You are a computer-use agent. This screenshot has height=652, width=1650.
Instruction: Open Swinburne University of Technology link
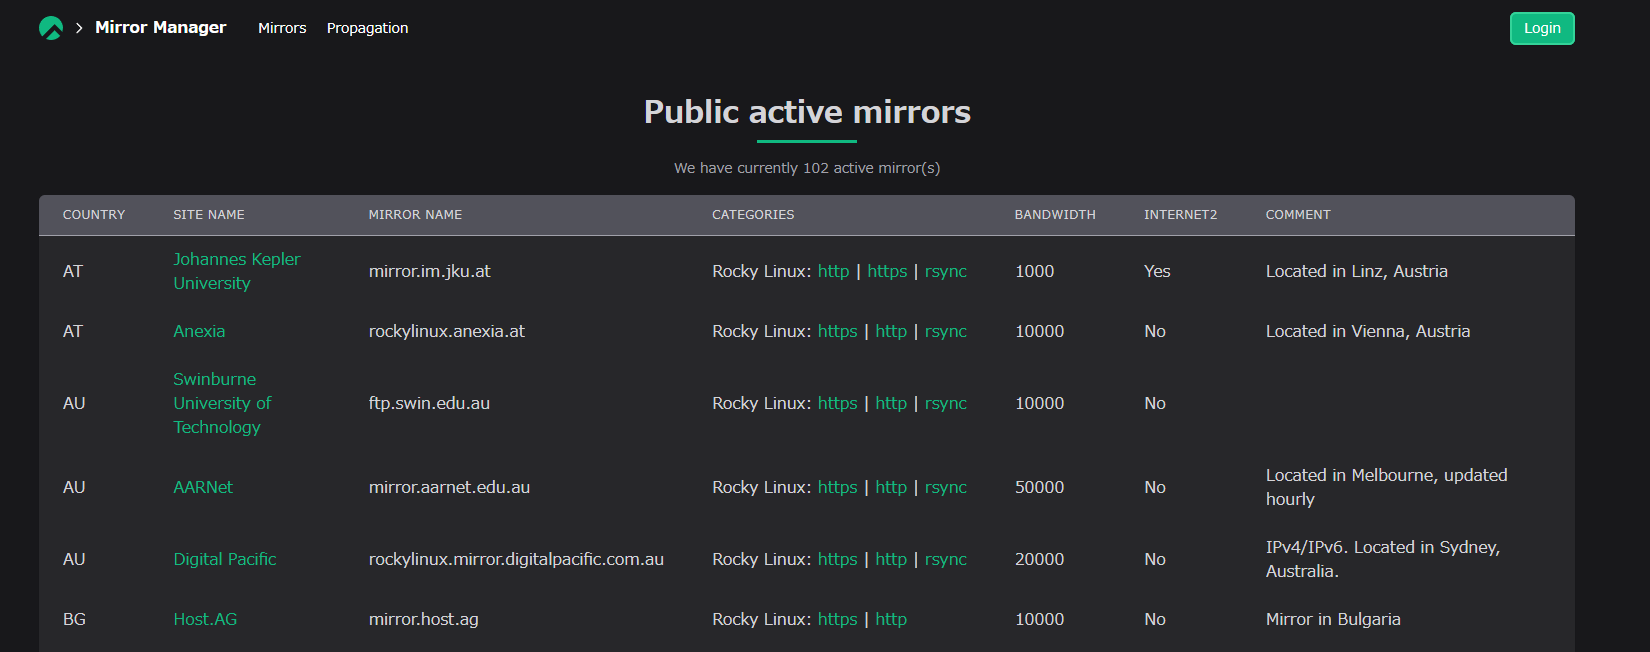pyautogui.click(x=222, y=403)
